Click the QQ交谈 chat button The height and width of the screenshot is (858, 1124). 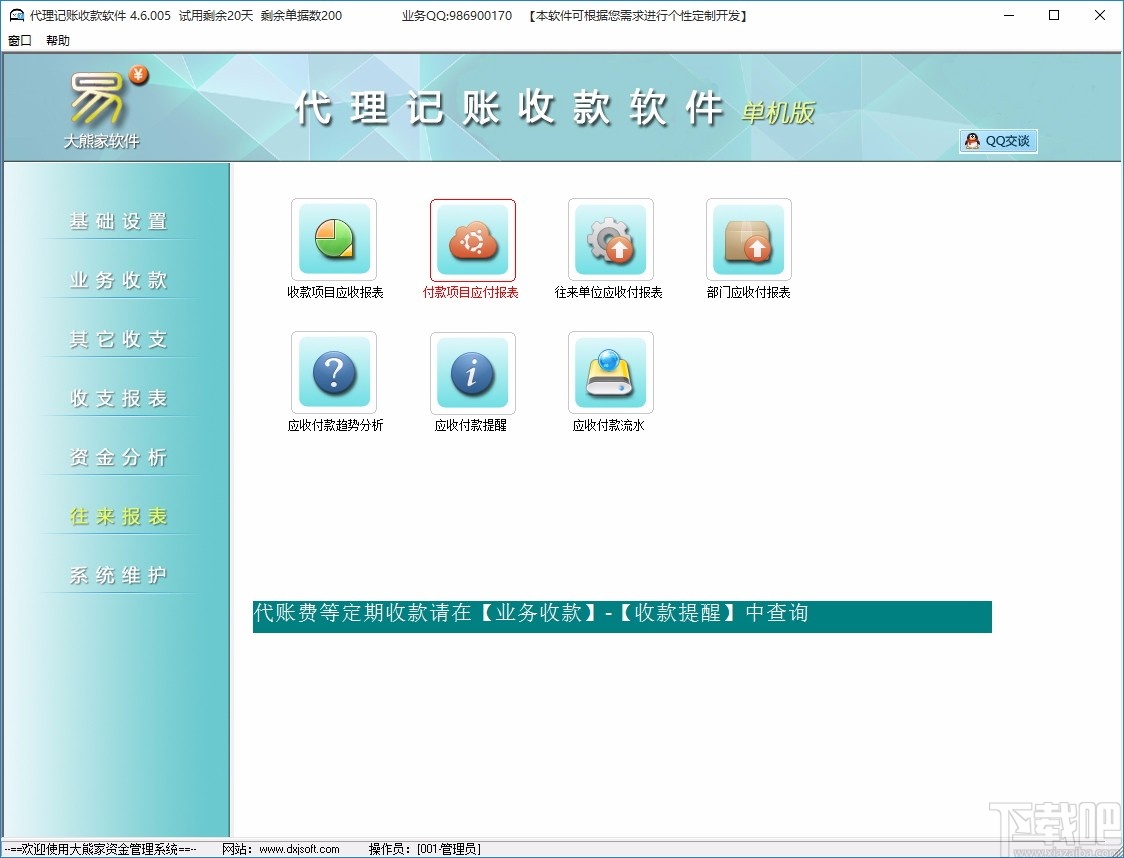(x=998, y=141)
